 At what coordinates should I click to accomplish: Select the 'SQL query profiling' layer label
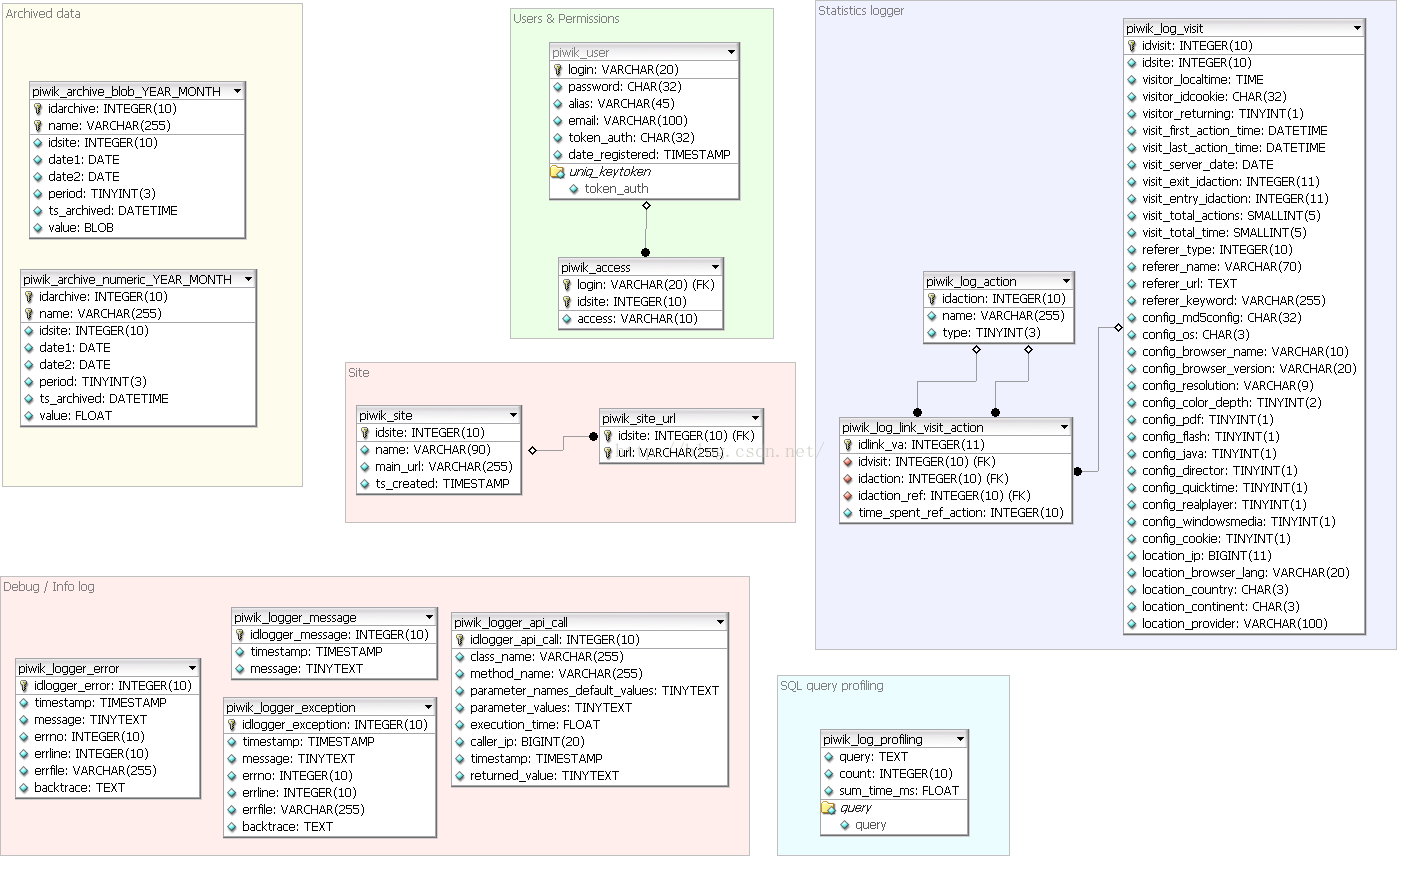[x=832, y=686]
